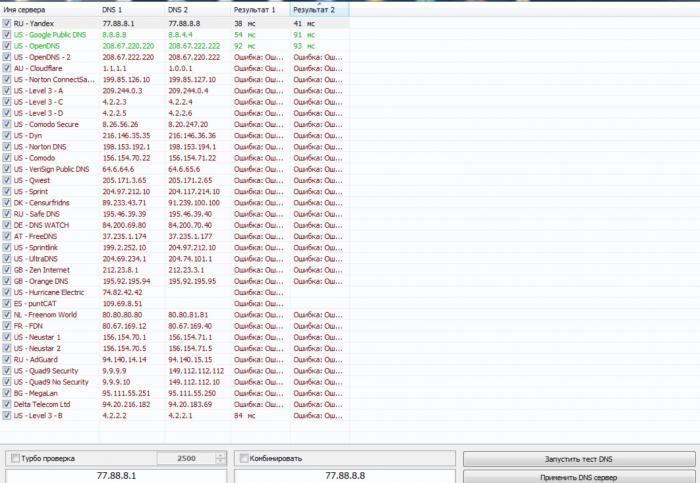This screenshot has height=483, width=700.
Task: Sort by the Результат 2 column header
Action: coord(320,9)
